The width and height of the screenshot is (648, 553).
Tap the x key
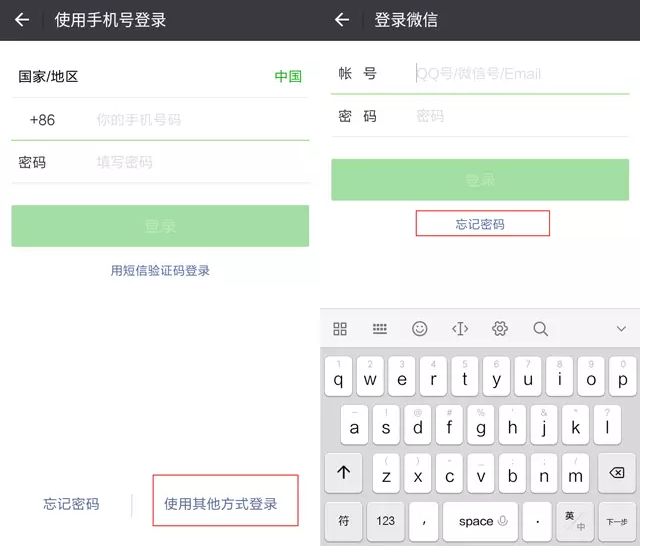[x=418, y=473]
